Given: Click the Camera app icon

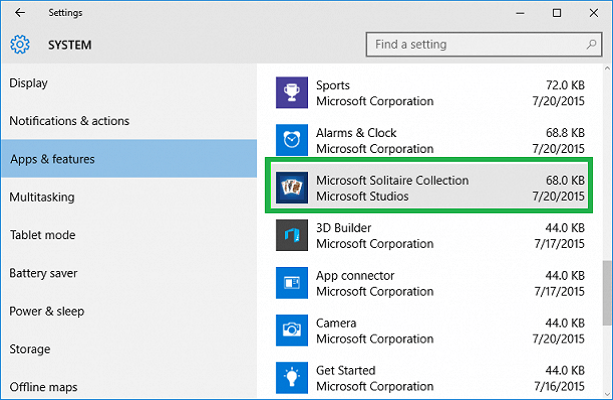Looking at the screenshot, I should [x=292, y=330].
